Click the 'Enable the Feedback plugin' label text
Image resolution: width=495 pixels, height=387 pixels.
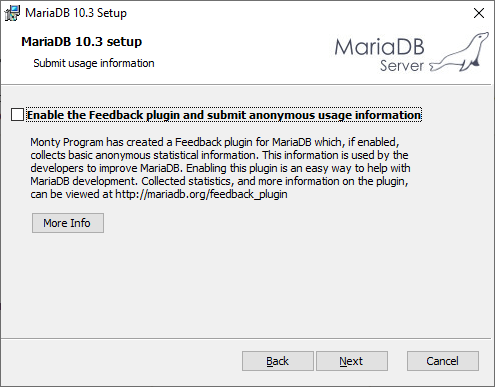224,115
